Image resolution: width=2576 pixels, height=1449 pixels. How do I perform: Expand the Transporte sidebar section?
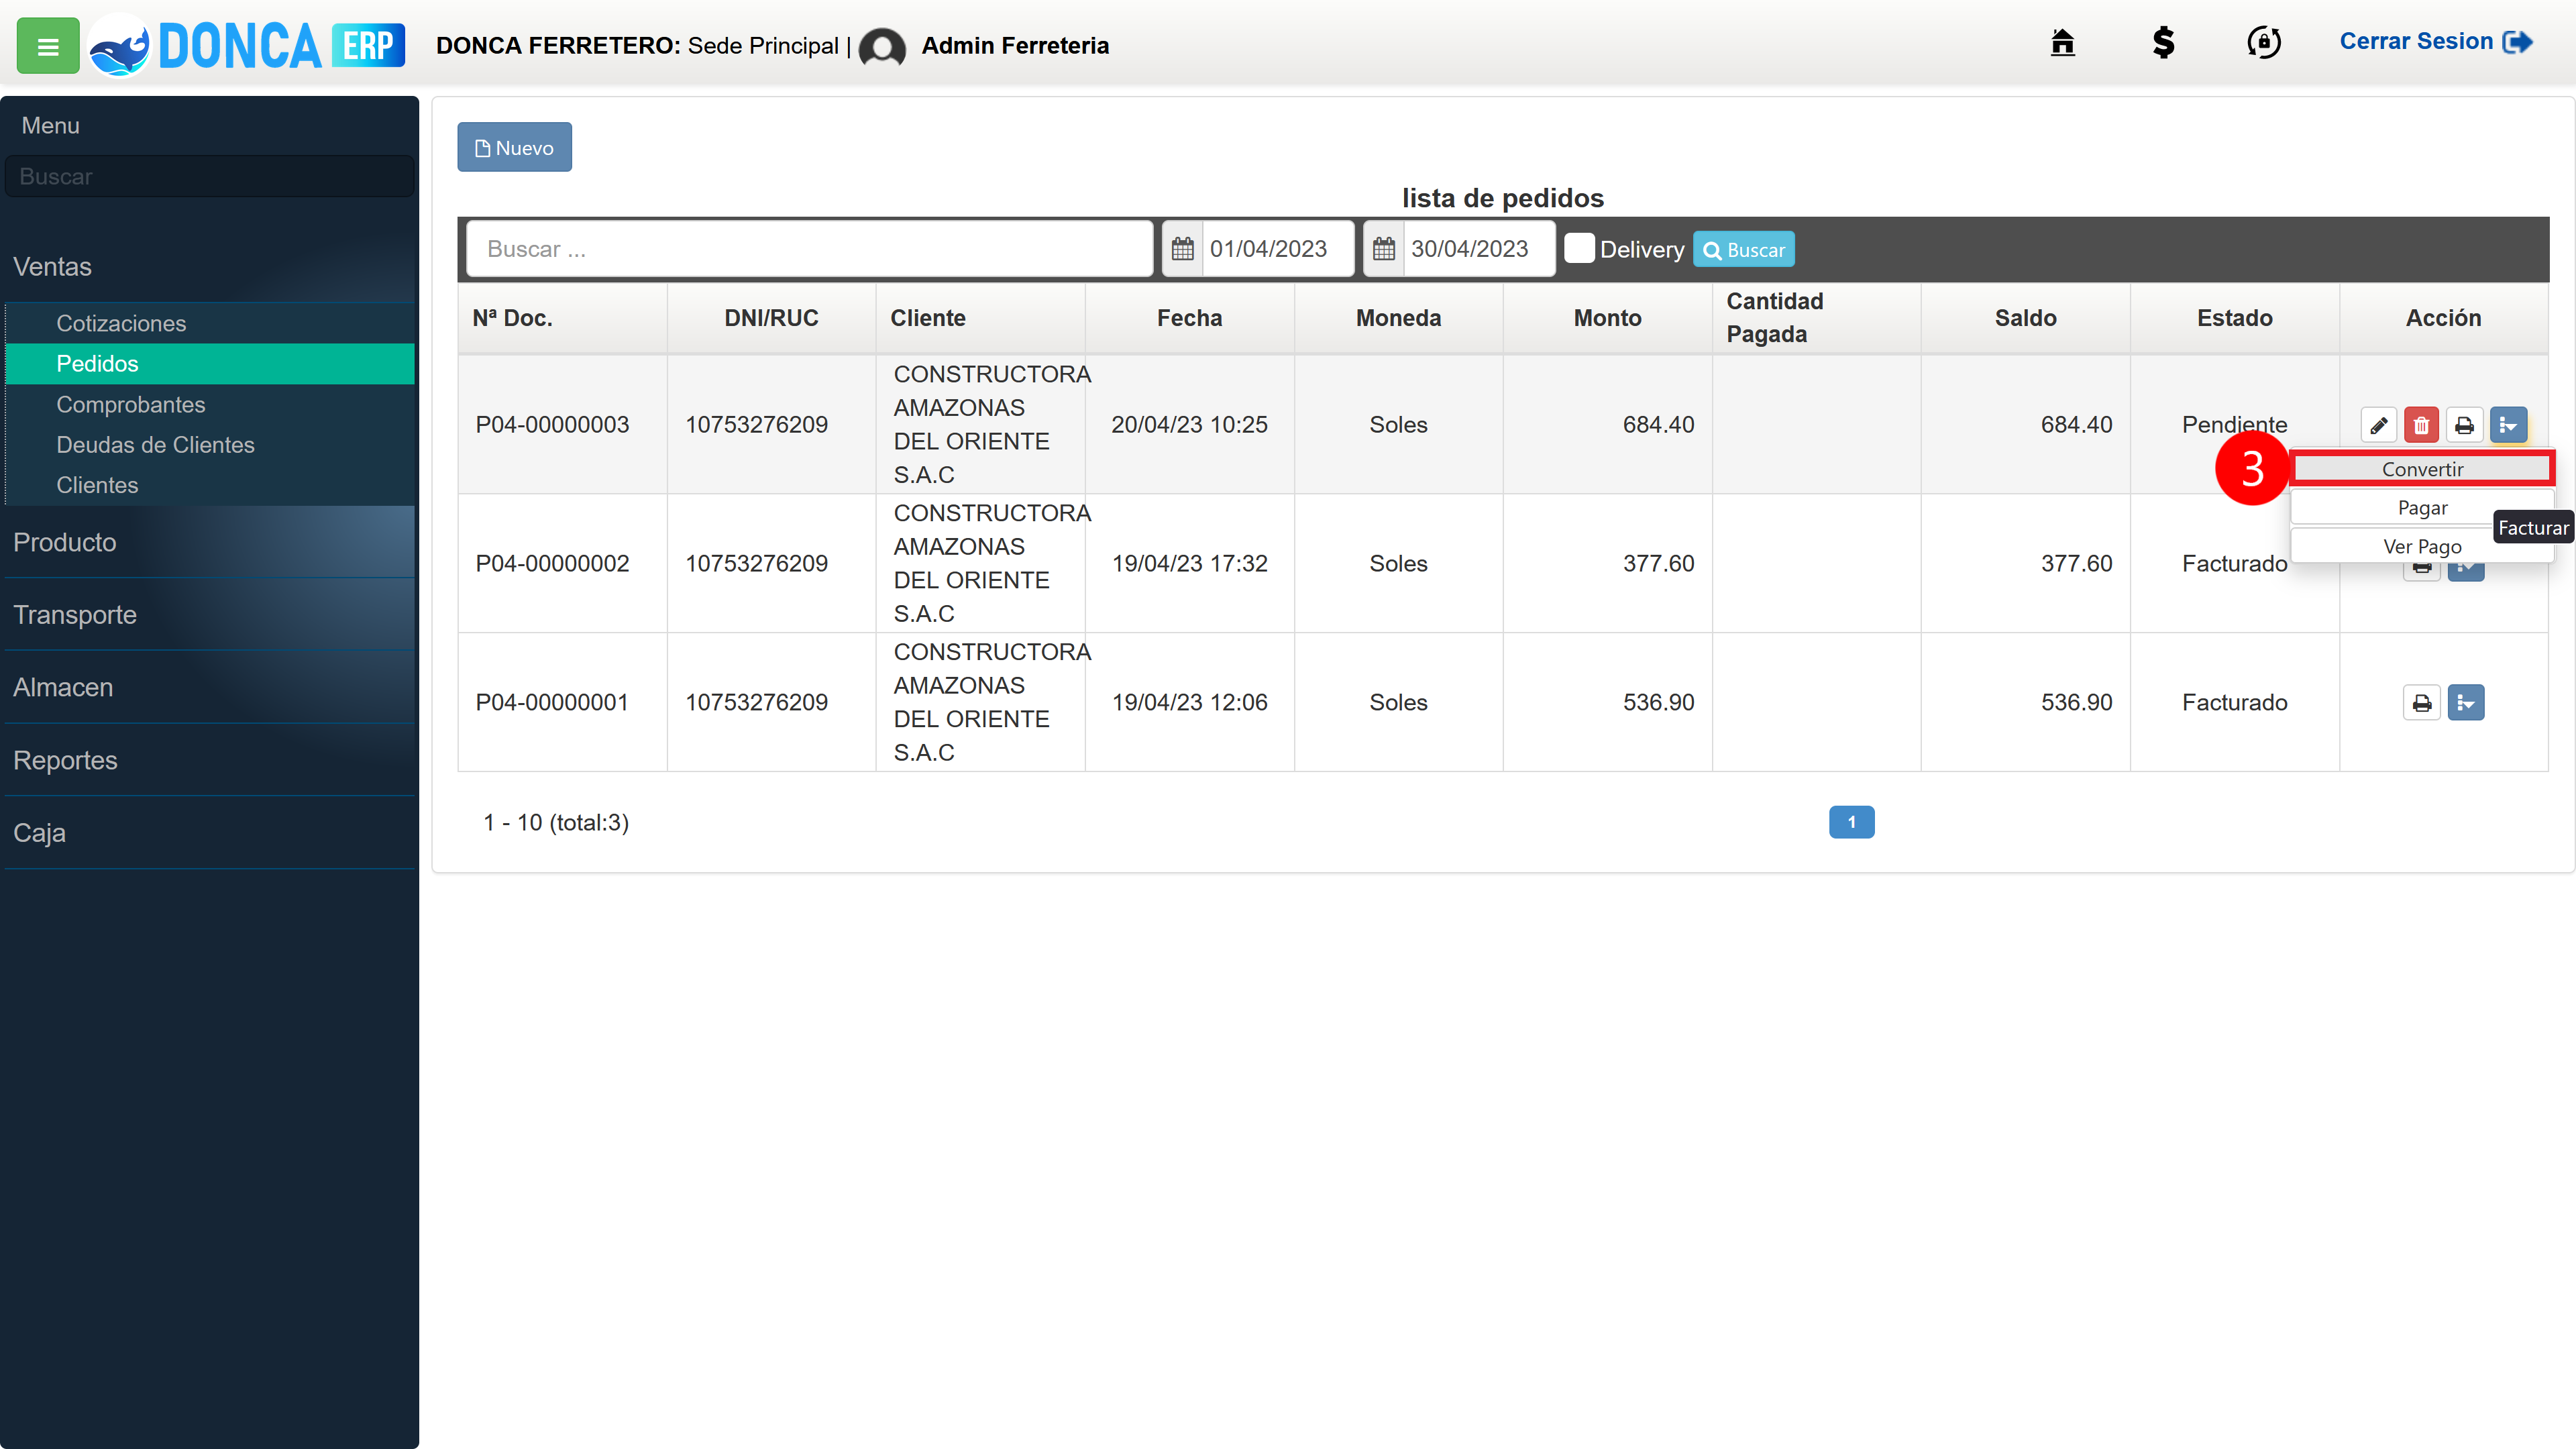point(209,615)
